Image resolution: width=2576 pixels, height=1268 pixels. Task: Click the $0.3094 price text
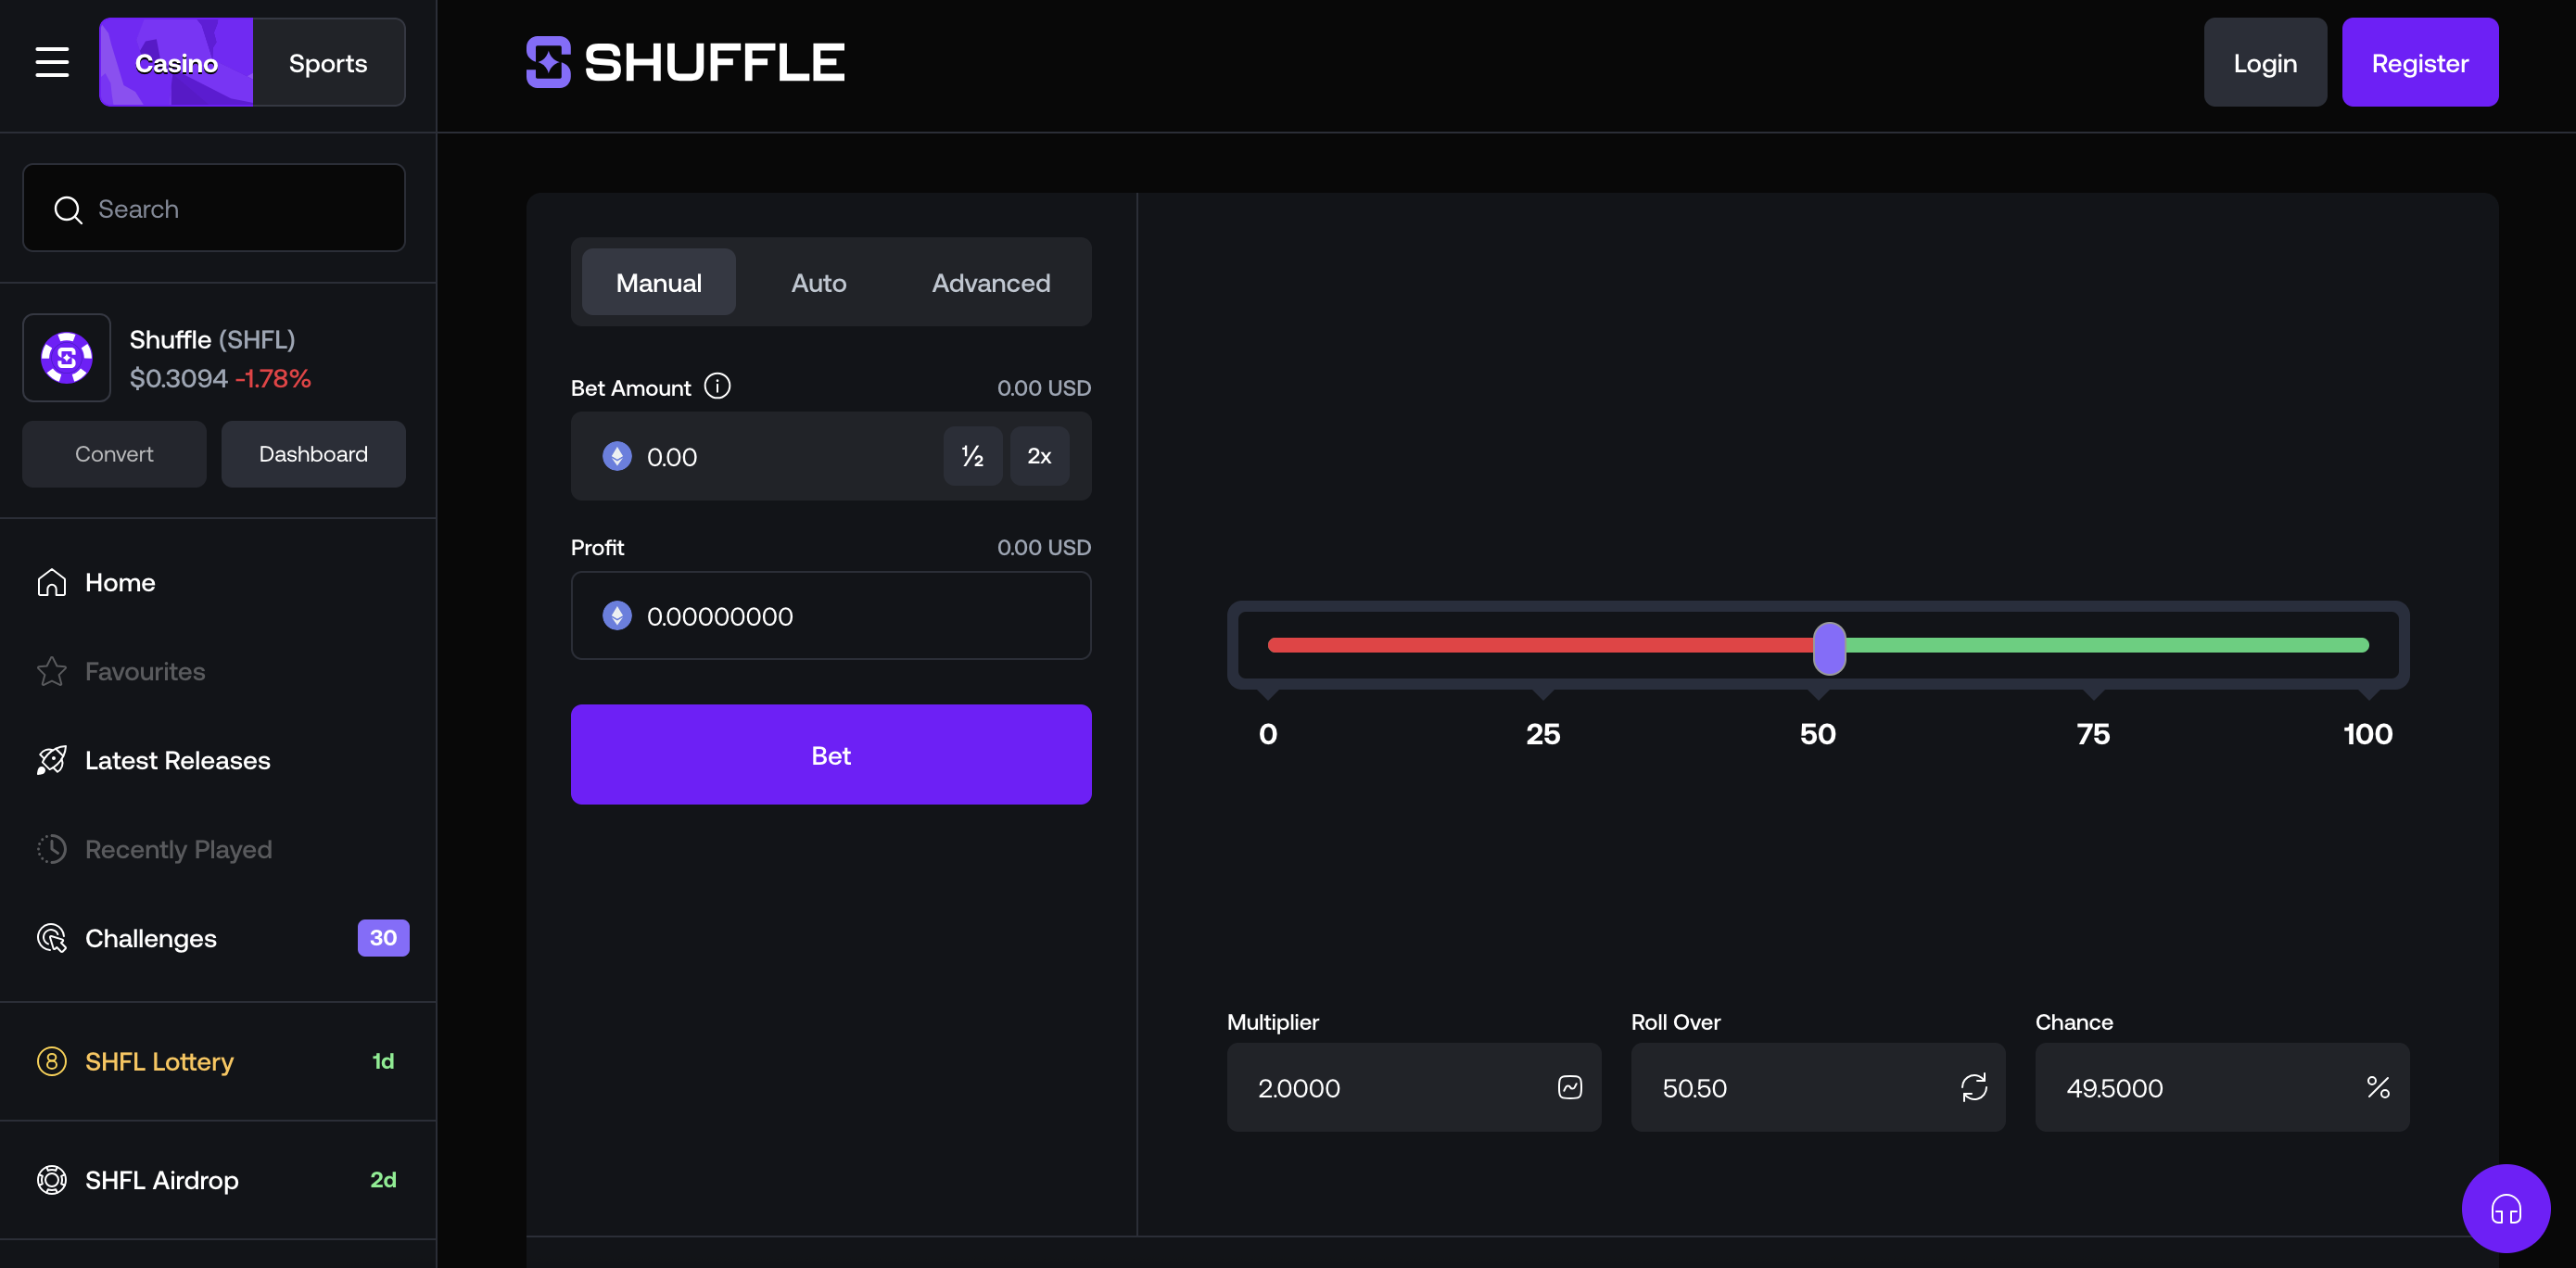pos(179,378)
